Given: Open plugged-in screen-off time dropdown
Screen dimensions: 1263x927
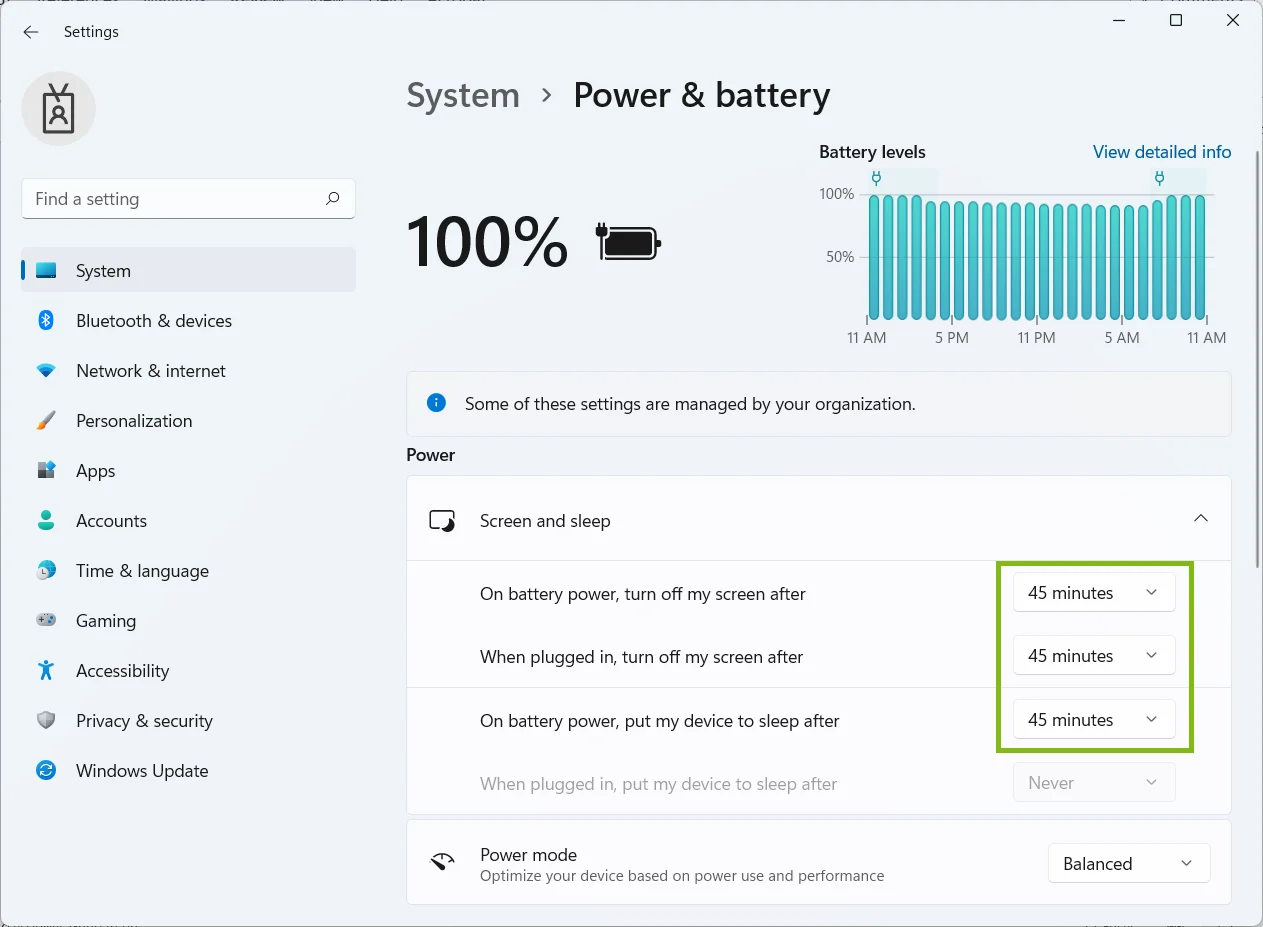Looking at the screenshot, I should coord(1094,656).
